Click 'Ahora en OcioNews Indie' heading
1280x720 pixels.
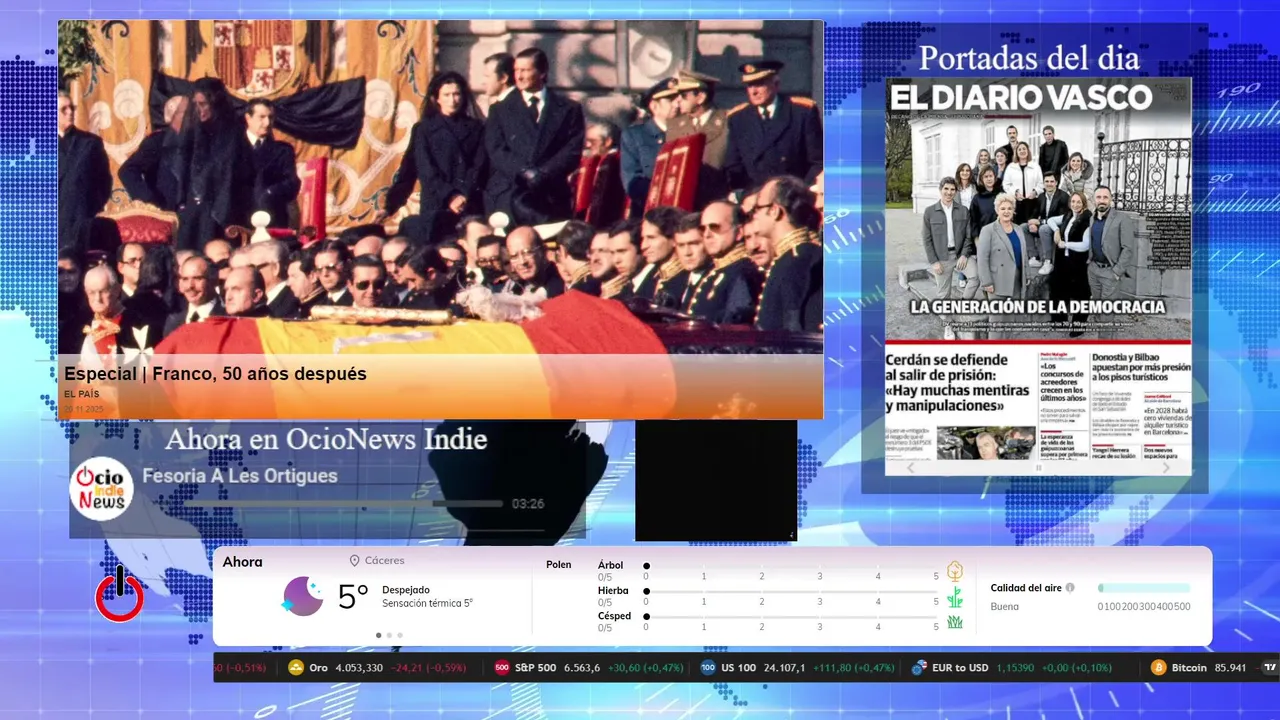tap(326, 439)
